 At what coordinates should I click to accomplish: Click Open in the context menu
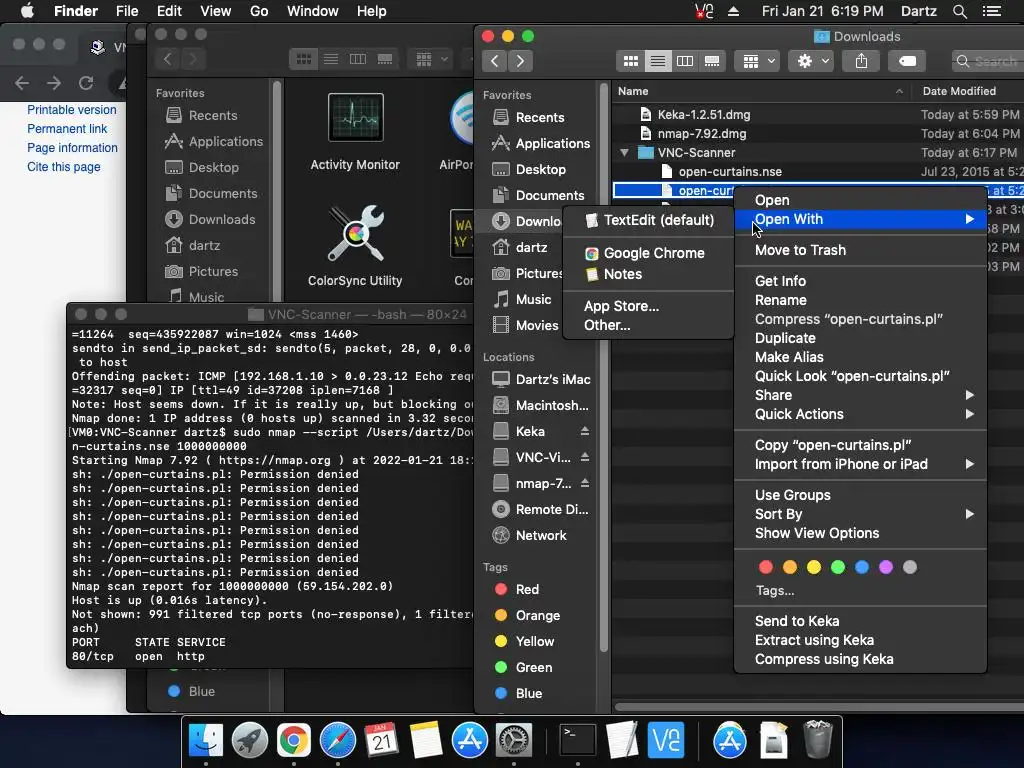point(860,200)
